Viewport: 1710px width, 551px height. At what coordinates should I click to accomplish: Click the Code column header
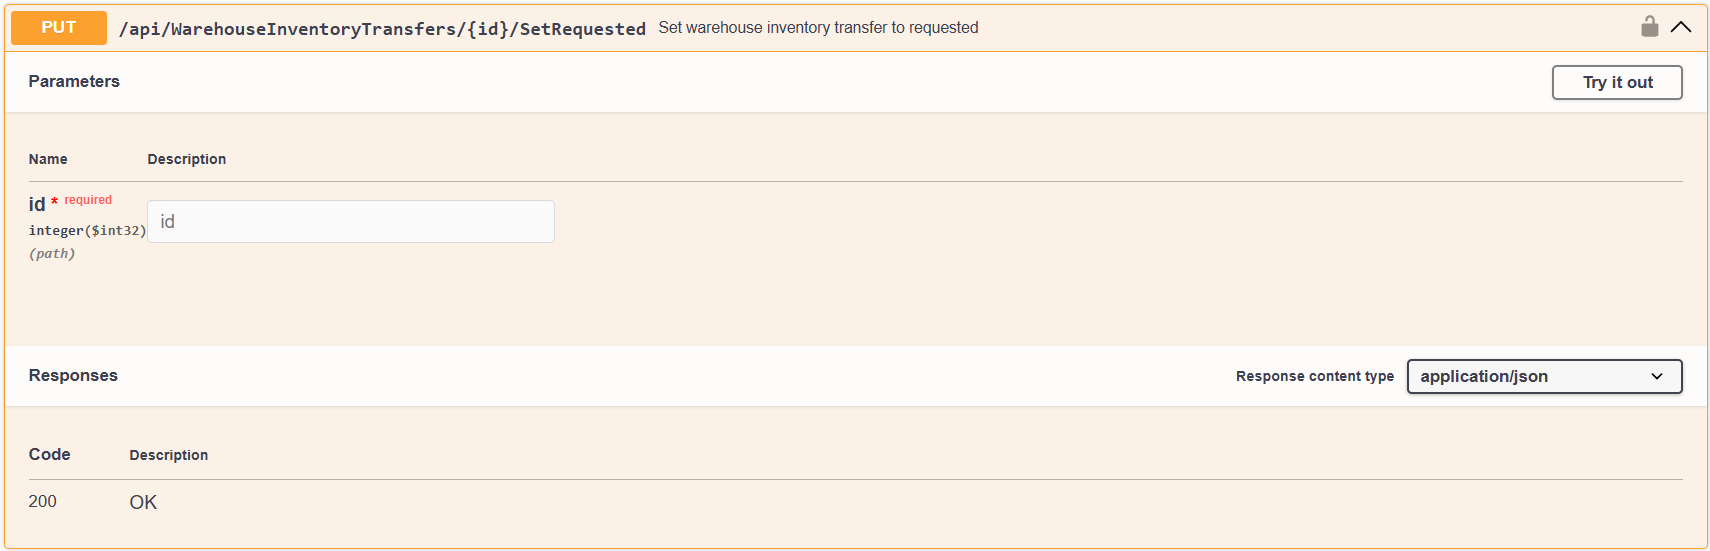coord(50,455)
